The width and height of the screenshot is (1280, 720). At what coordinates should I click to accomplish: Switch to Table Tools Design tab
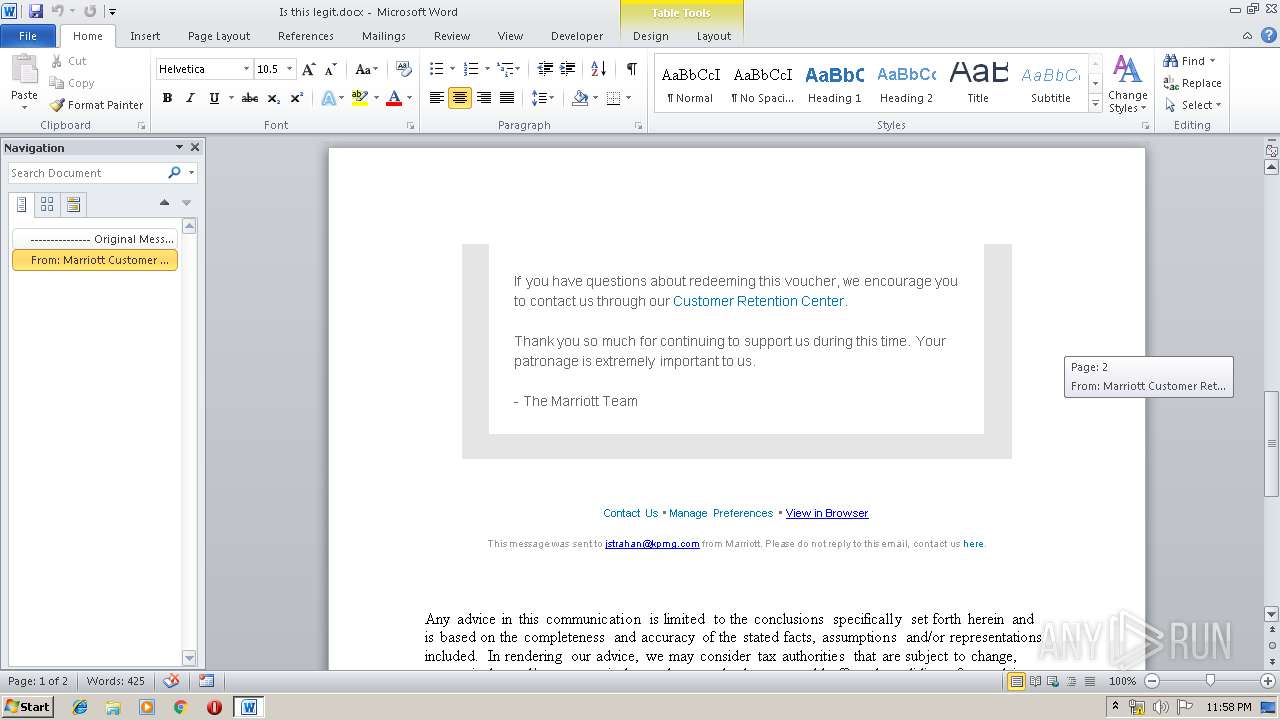651,36
